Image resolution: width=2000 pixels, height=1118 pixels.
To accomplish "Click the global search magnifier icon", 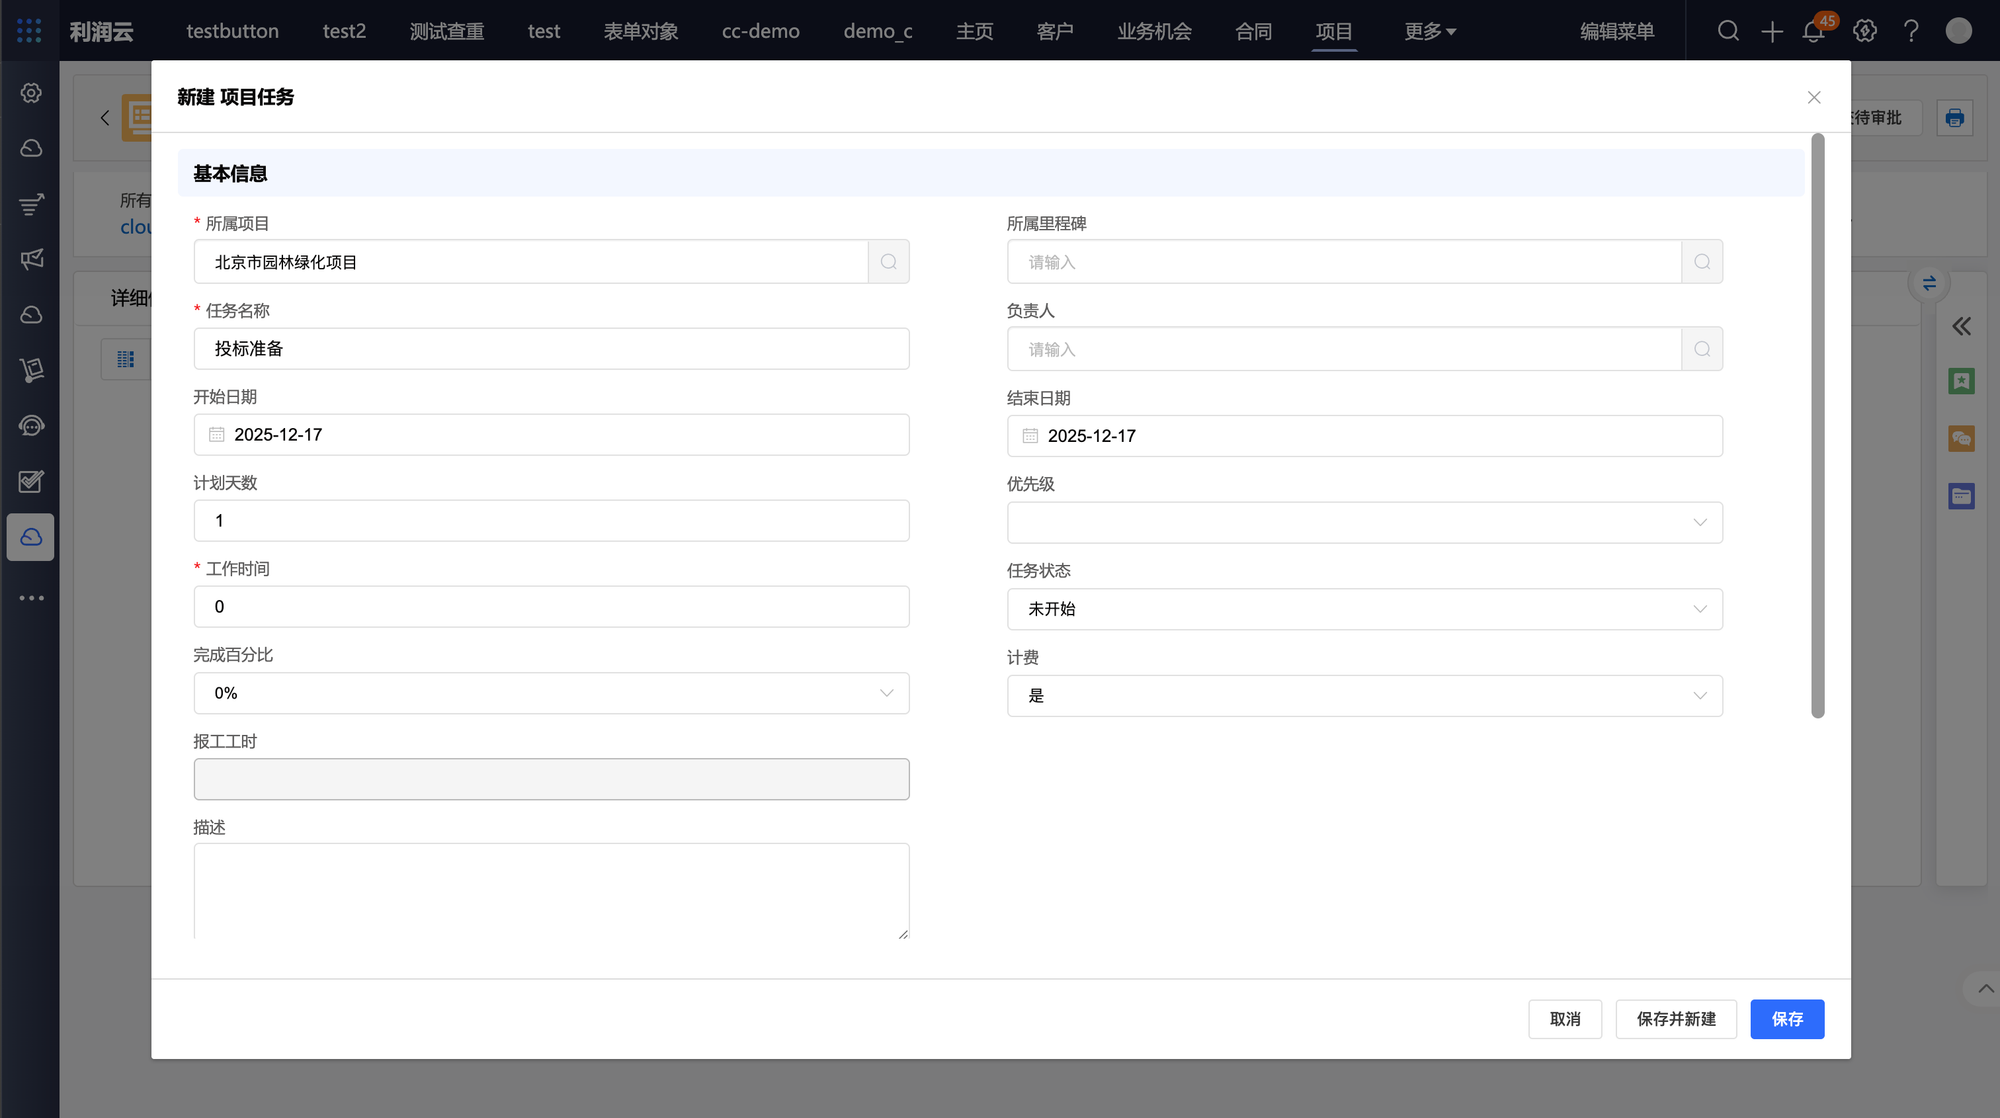I will pos(1728,31).
